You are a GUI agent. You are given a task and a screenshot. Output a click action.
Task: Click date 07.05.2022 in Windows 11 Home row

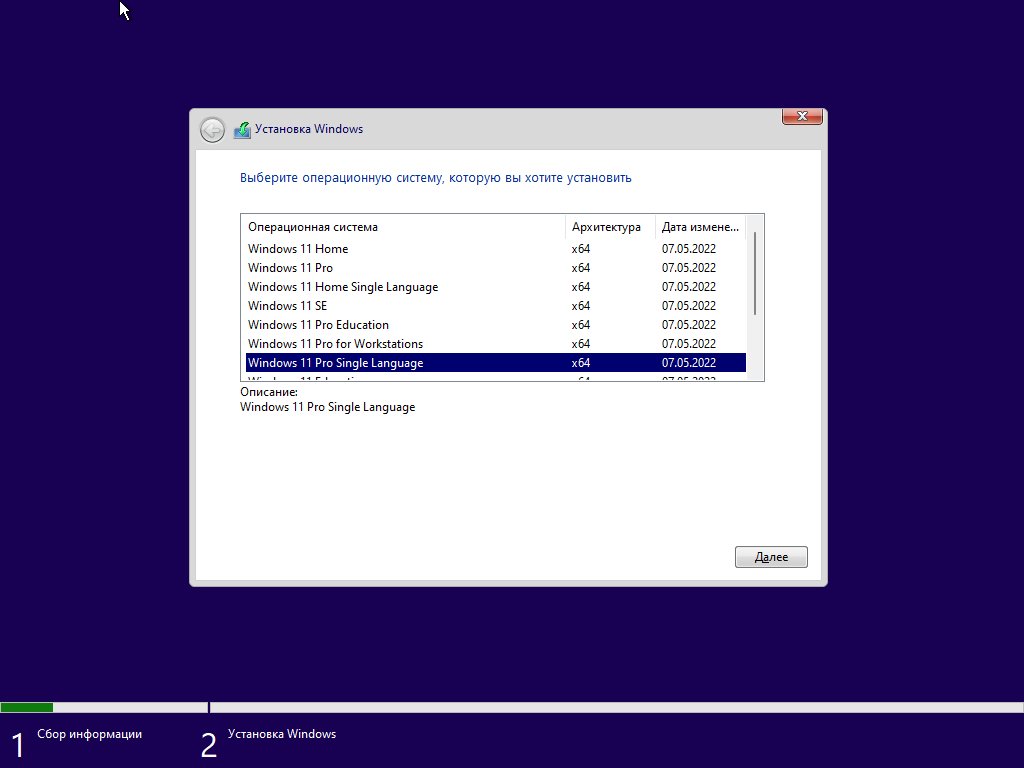coord(688,249)
